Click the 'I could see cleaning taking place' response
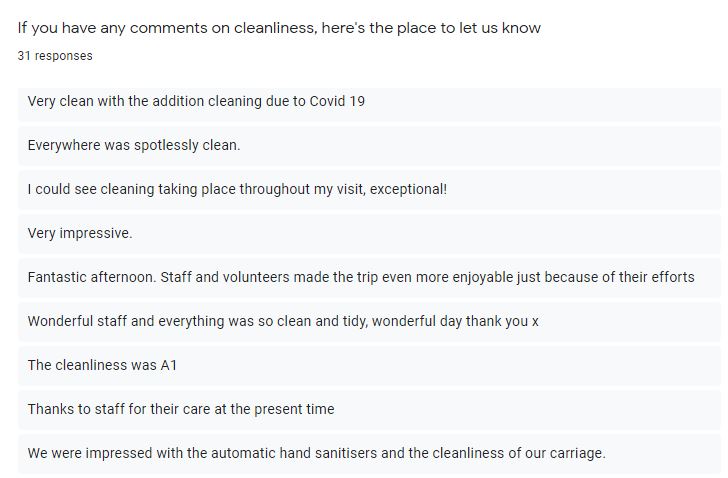This screenshot has height=478, width=728. tap(369, 189)
